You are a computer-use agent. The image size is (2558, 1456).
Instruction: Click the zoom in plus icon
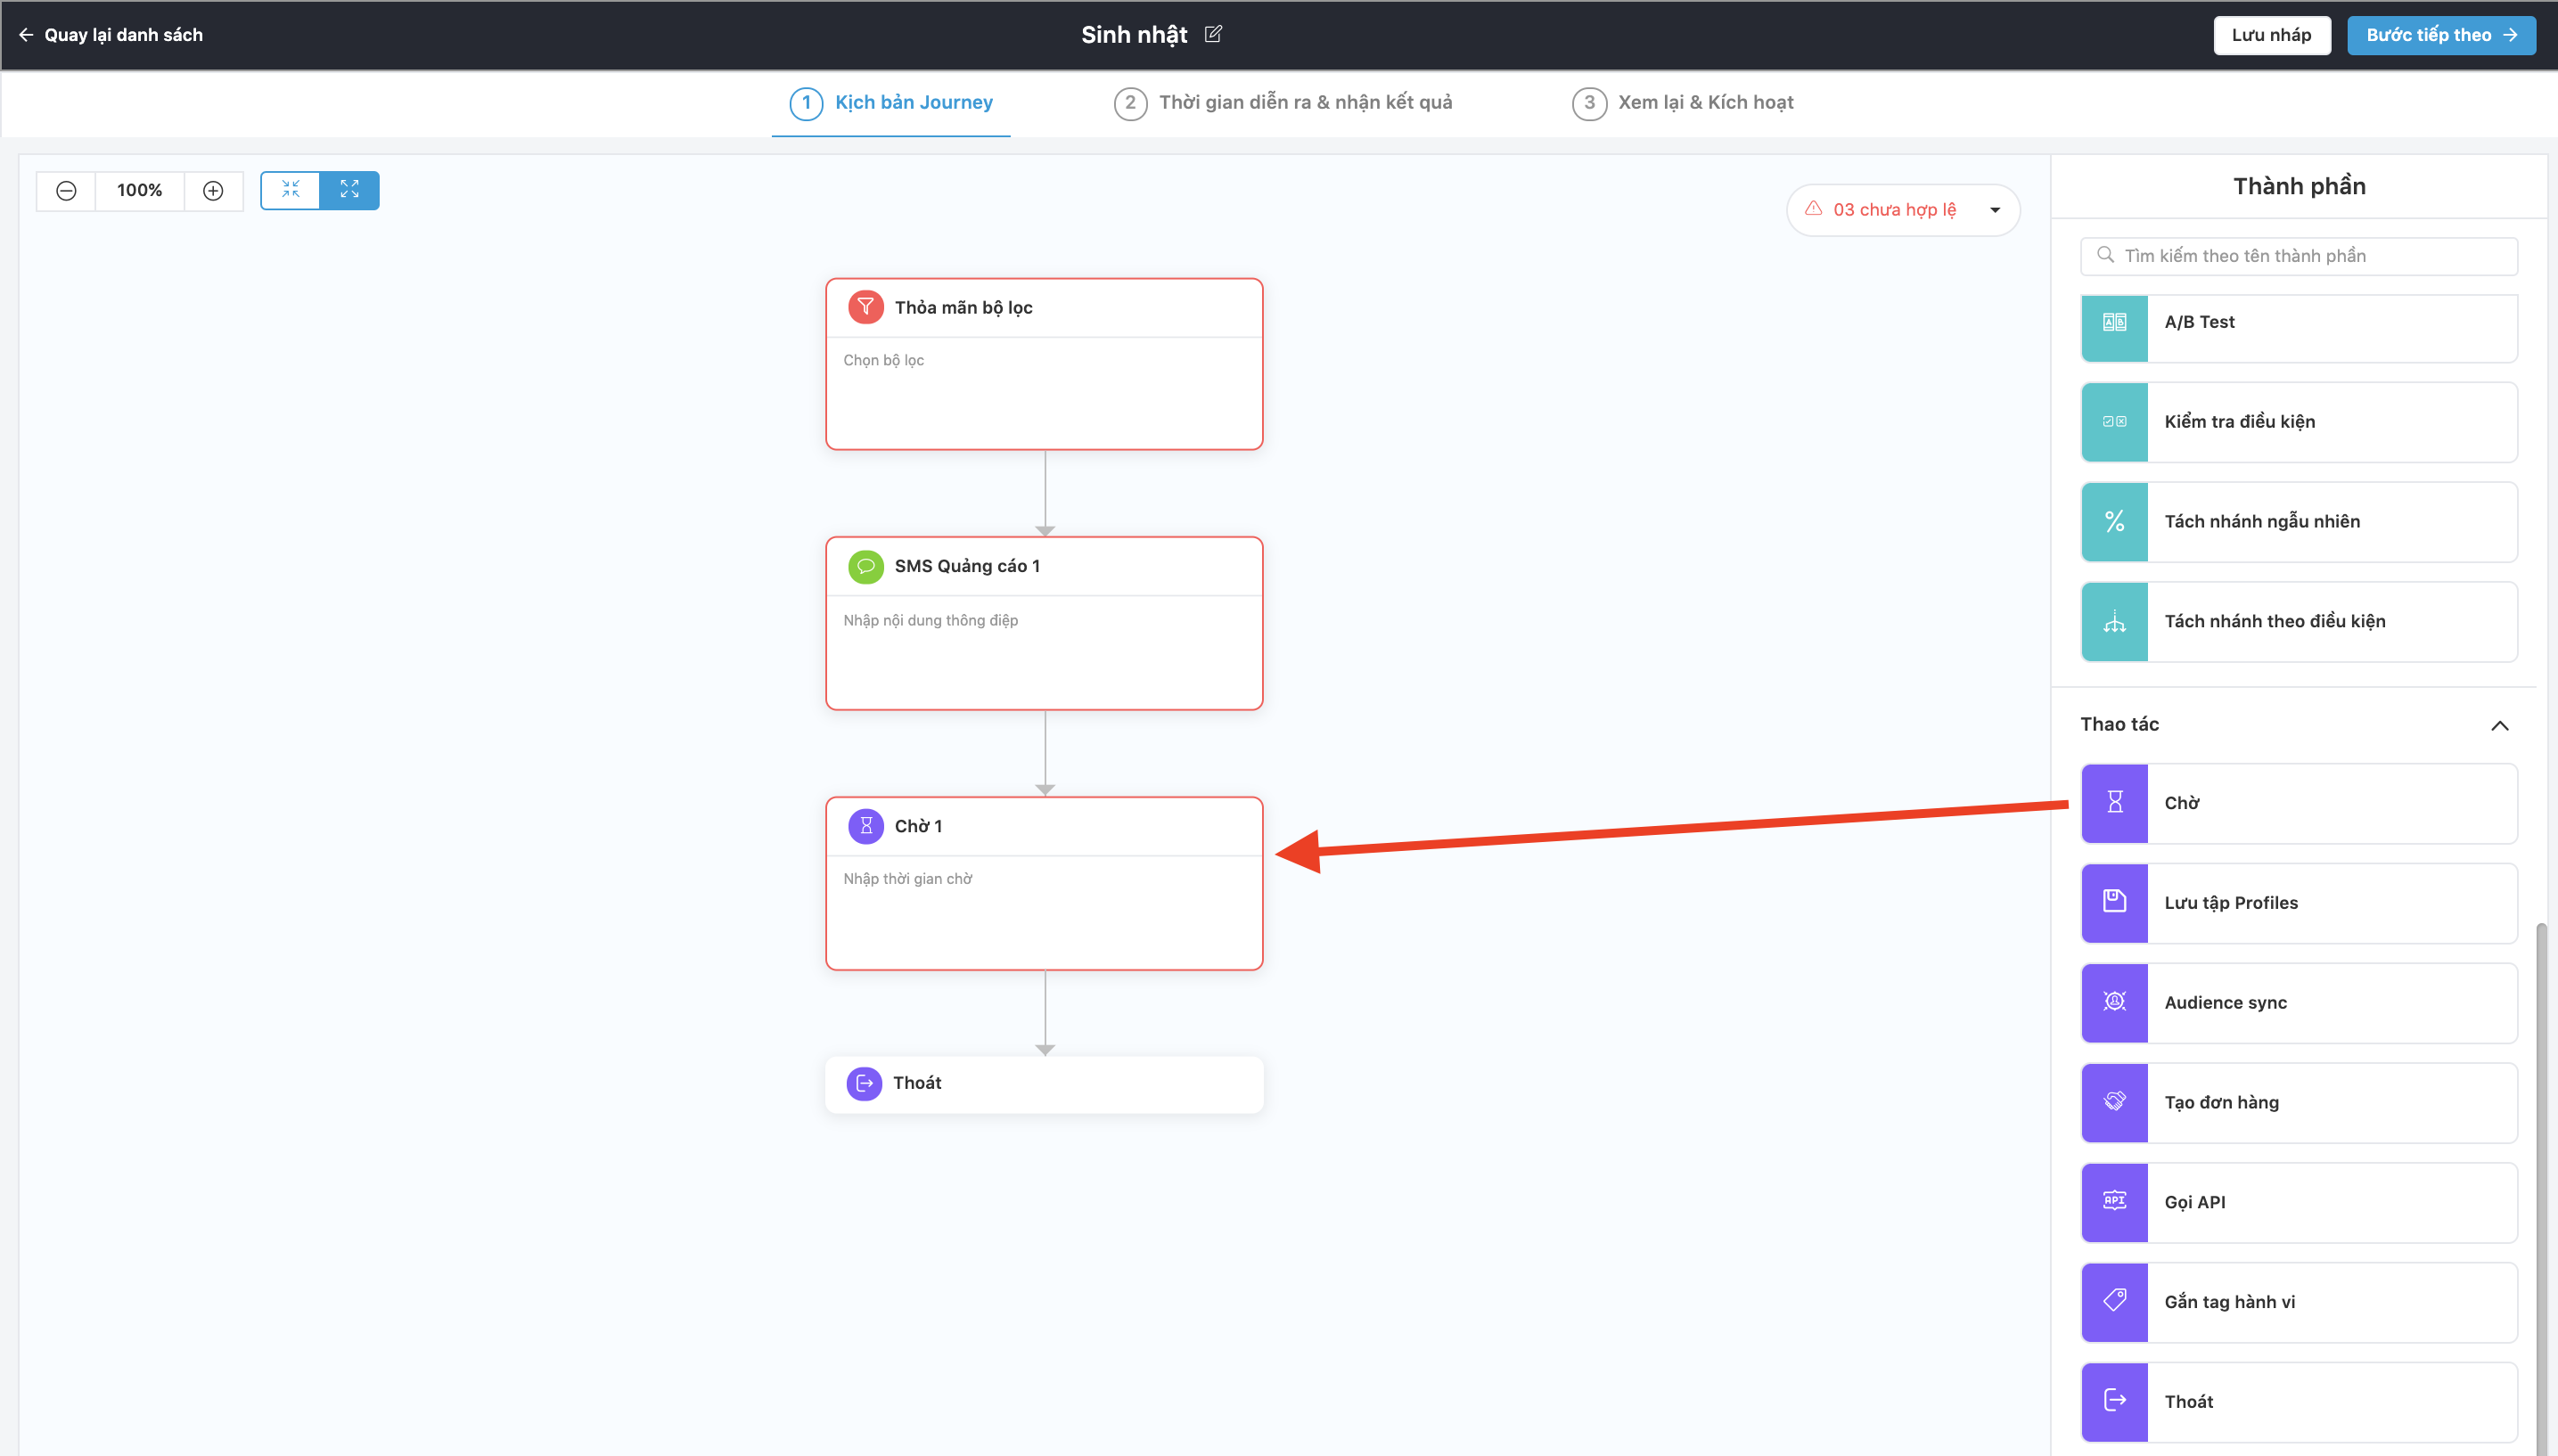tap(213, 190)
